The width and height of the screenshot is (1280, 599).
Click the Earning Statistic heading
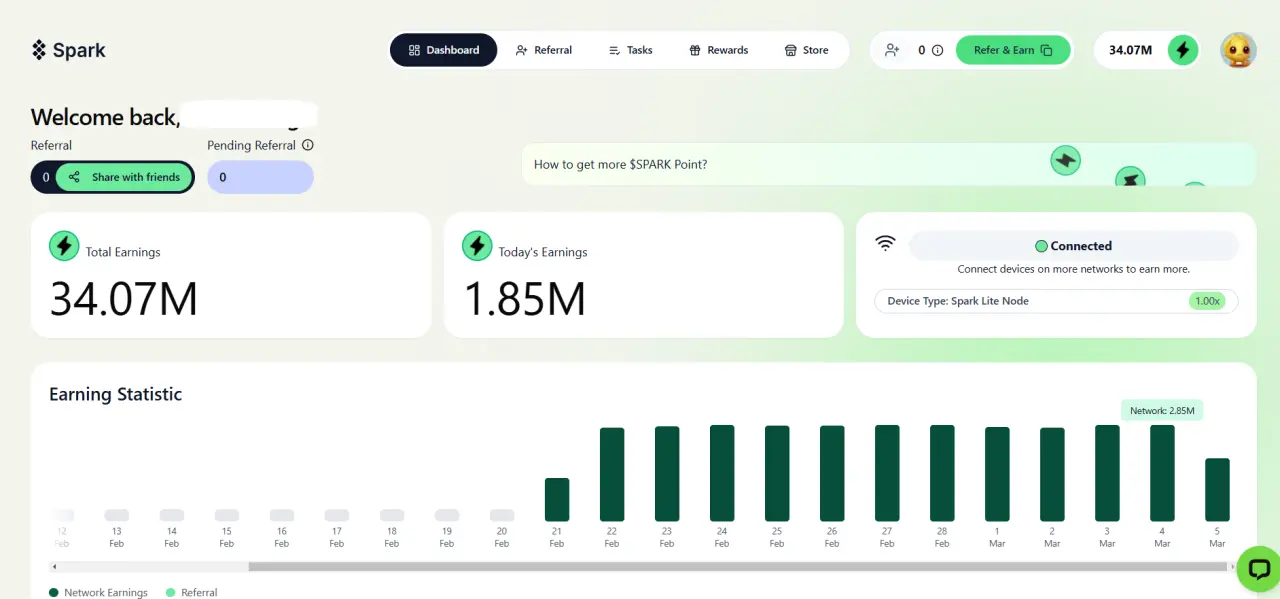point(116,394)
